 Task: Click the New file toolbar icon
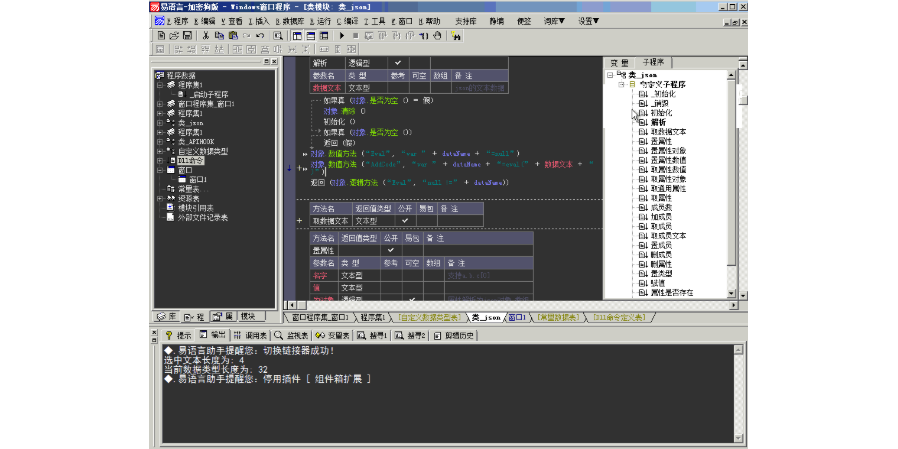(x=160, y=35)
